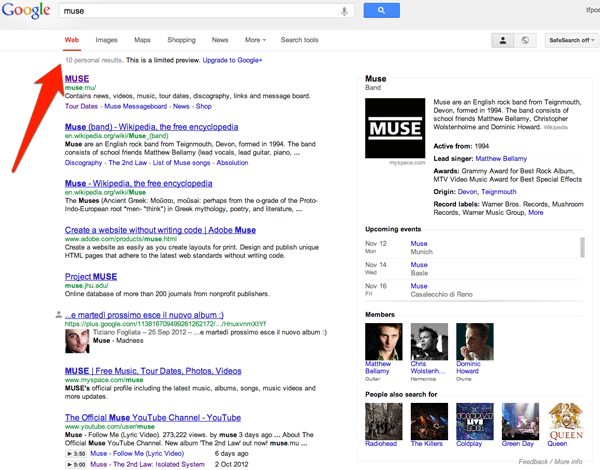Open the Muse Messageboard sitelink
The width and height of the screenshot is (600, 470).
coord(135,106)
